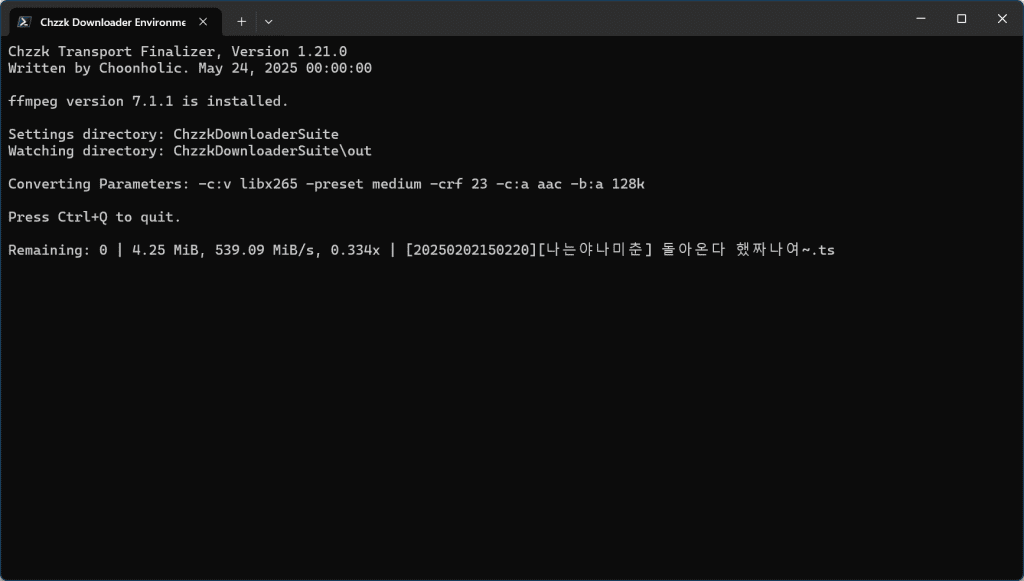Click the Settings directory line
This screenshot has width=1024, height=581.
tap(173, 134)
